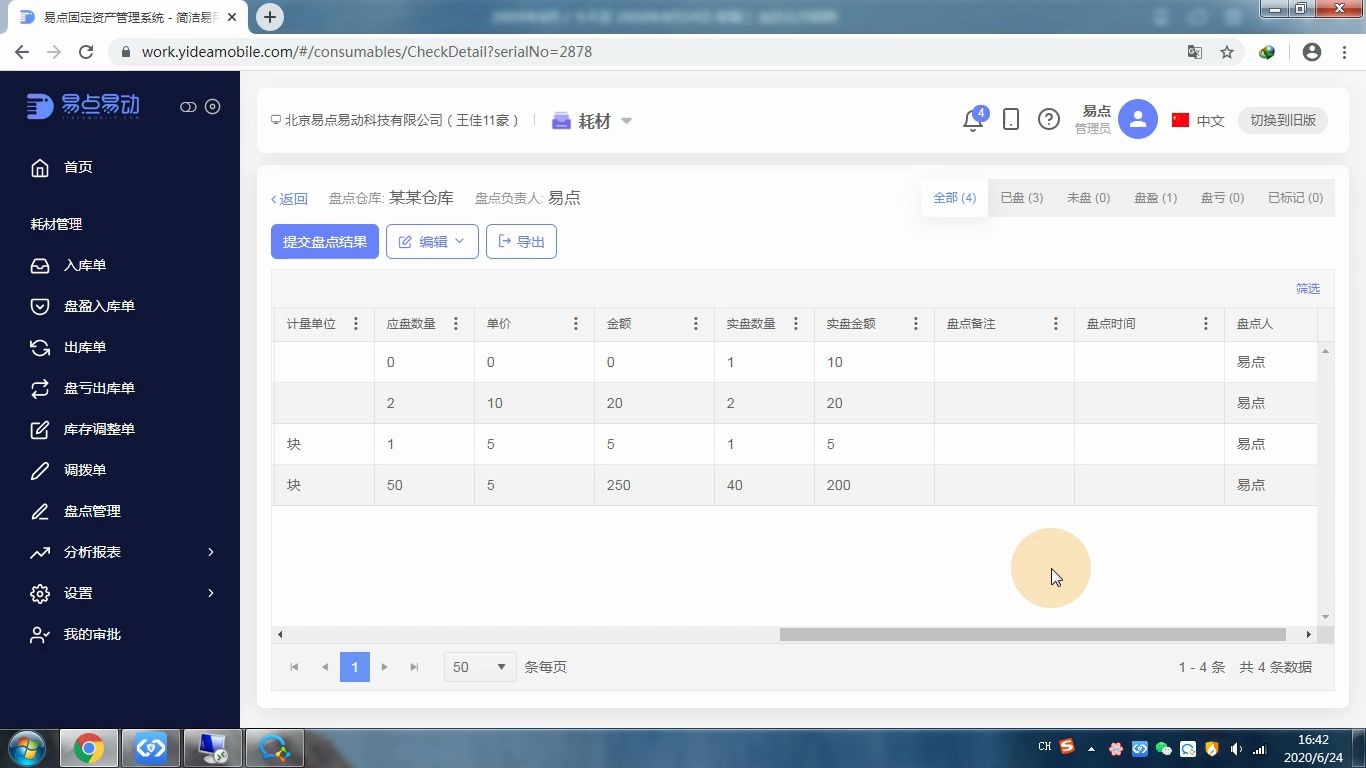1366x768 pixels.
Task: Open 盘亏出库单 in the sidebar
Action: (99, 388)
